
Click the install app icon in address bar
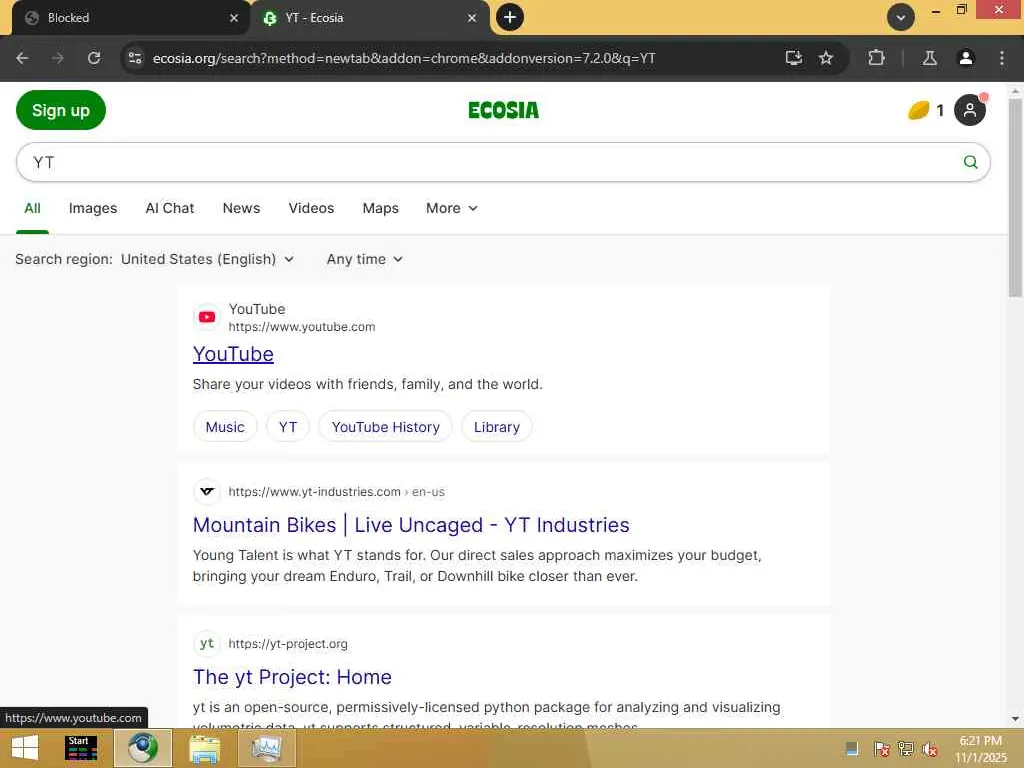tap(793, 58)
